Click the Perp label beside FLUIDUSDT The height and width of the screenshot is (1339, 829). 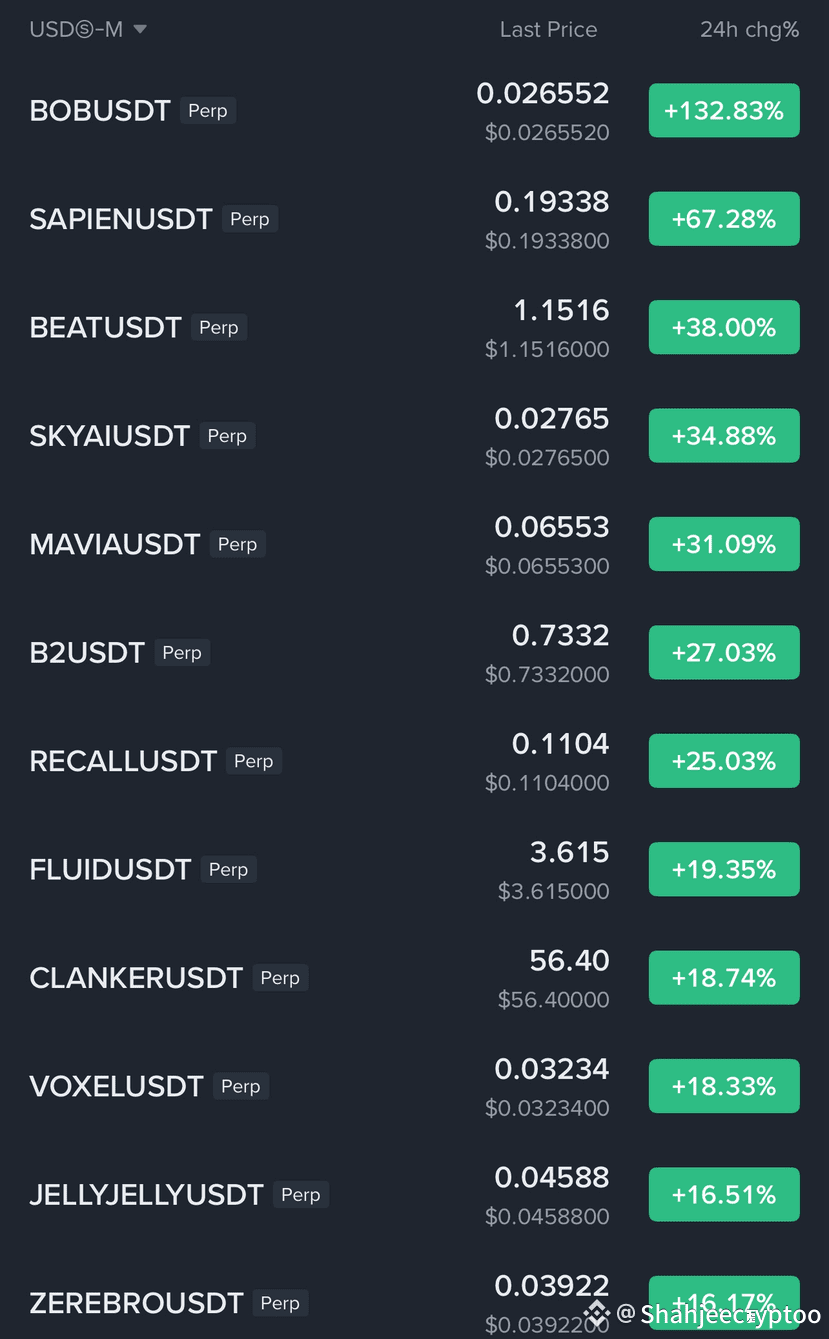click(228, 870)
